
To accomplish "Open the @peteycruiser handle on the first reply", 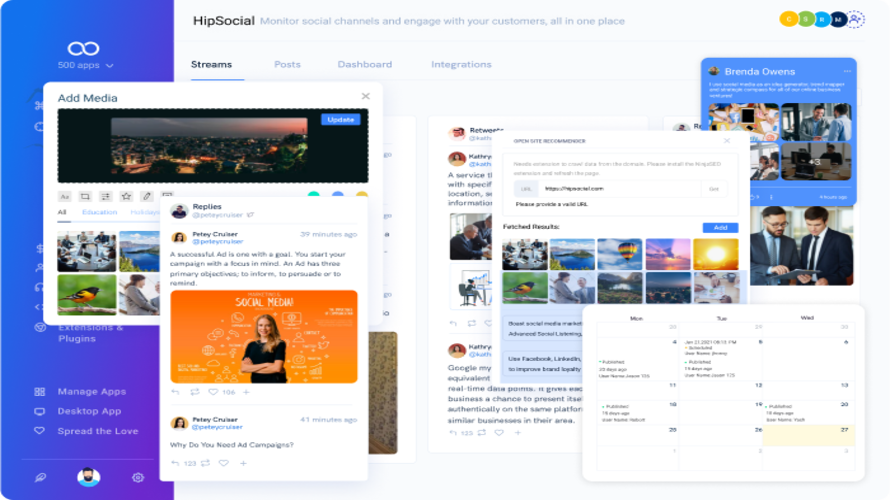I will pyautogui.click(x=217, y=241).
